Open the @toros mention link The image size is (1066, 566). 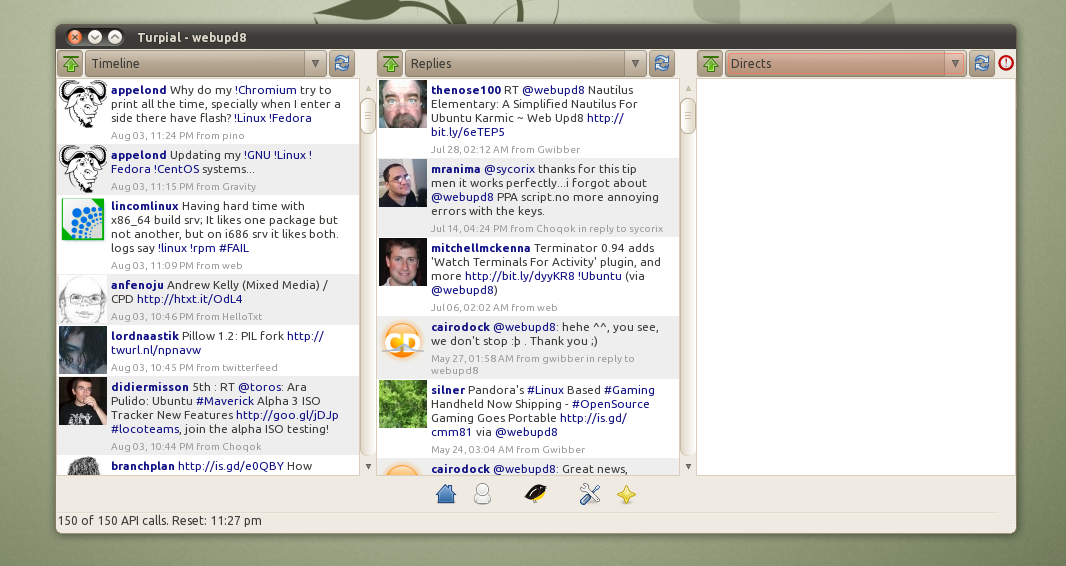(x=260, y=387)
